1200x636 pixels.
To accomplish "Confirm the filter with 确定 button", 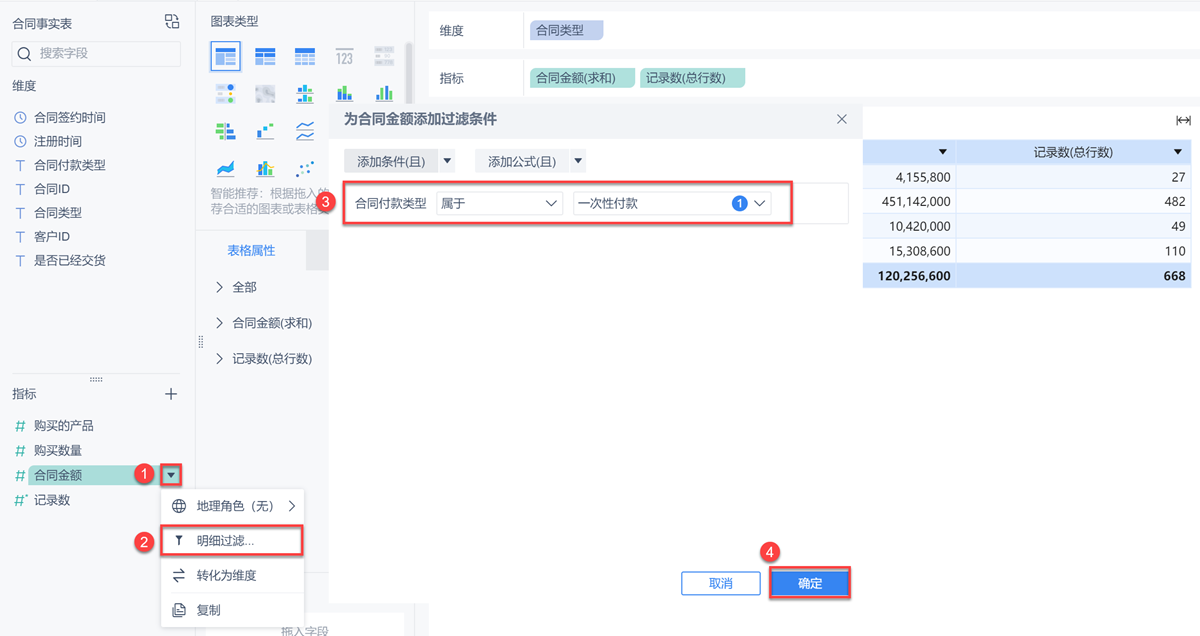I will (810, 583).
